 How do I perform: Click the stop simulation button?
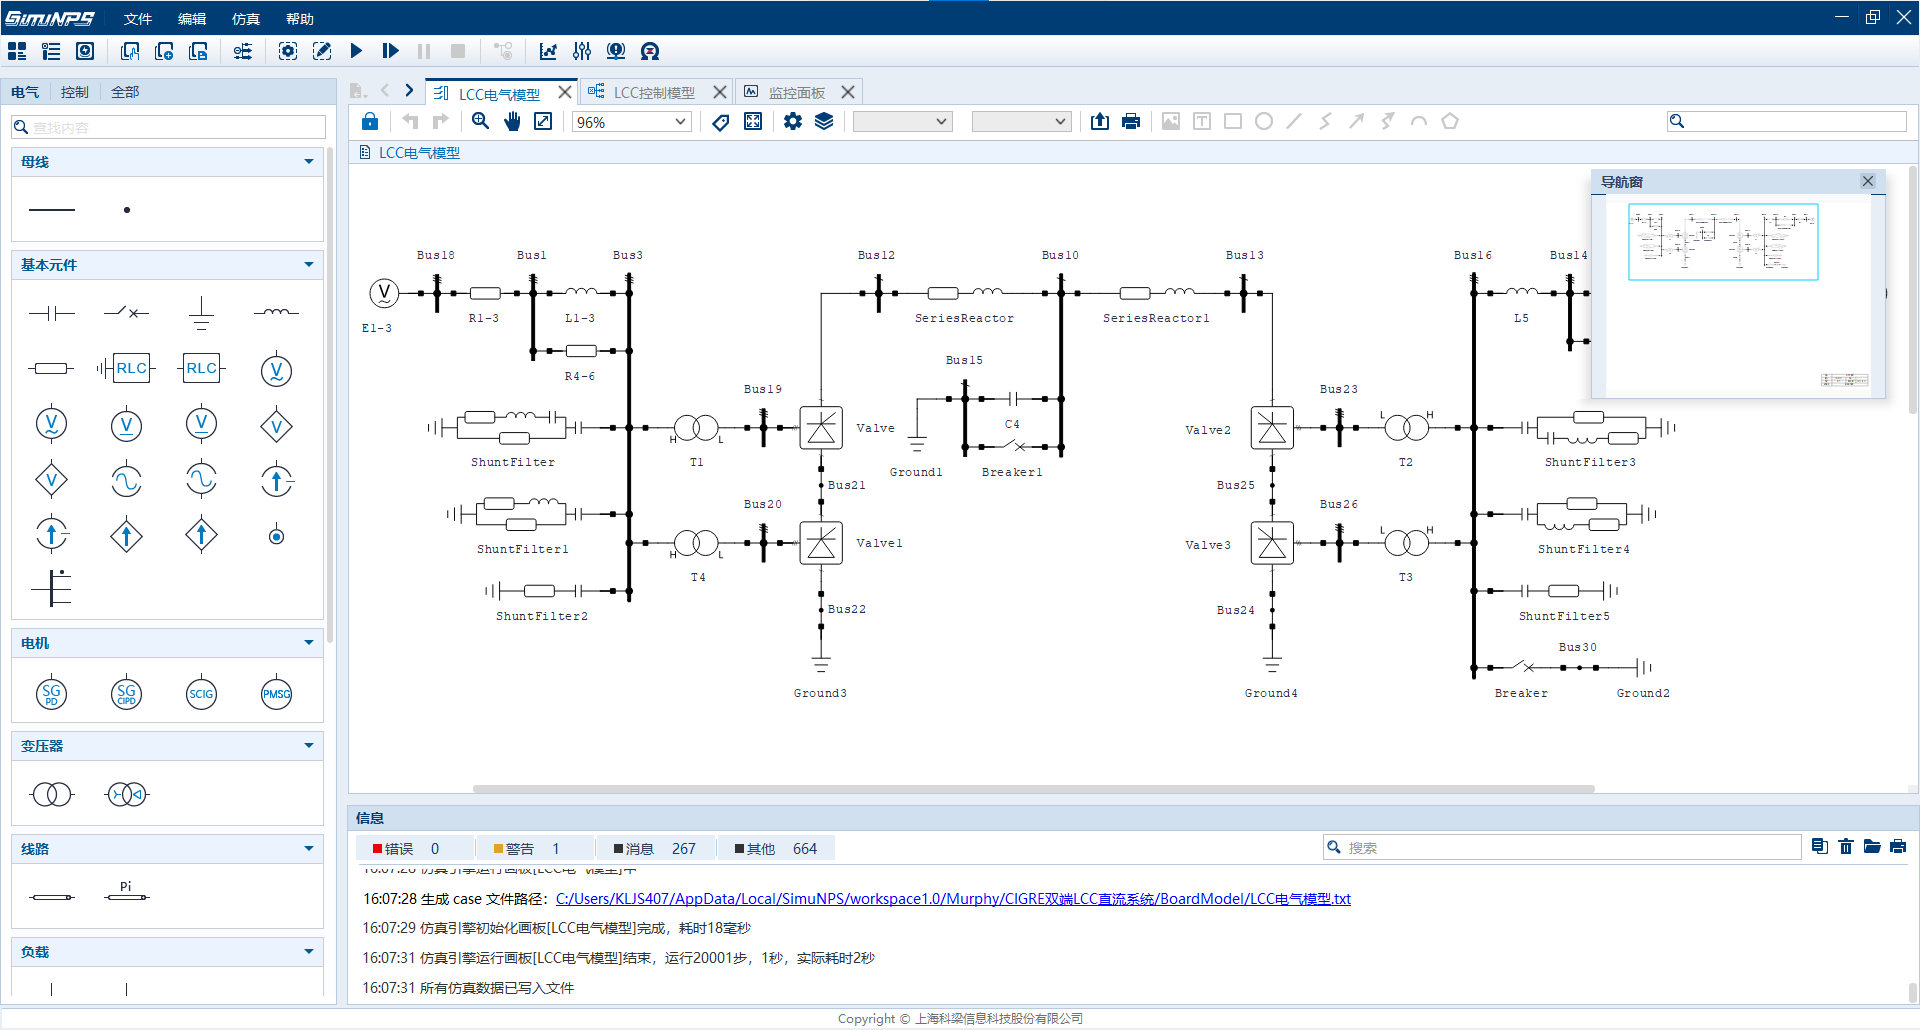pos(458,51)
